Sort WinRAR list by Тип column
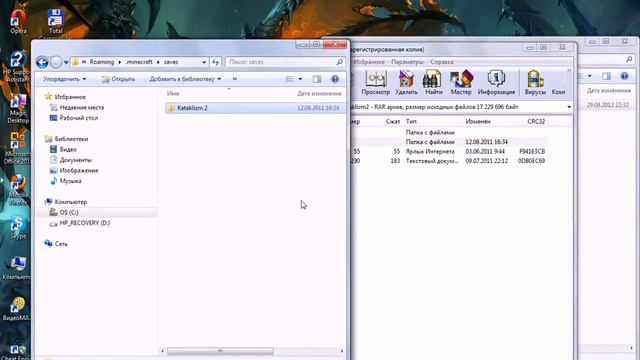Viewport: 640px width, 360px height. (411, 122)
